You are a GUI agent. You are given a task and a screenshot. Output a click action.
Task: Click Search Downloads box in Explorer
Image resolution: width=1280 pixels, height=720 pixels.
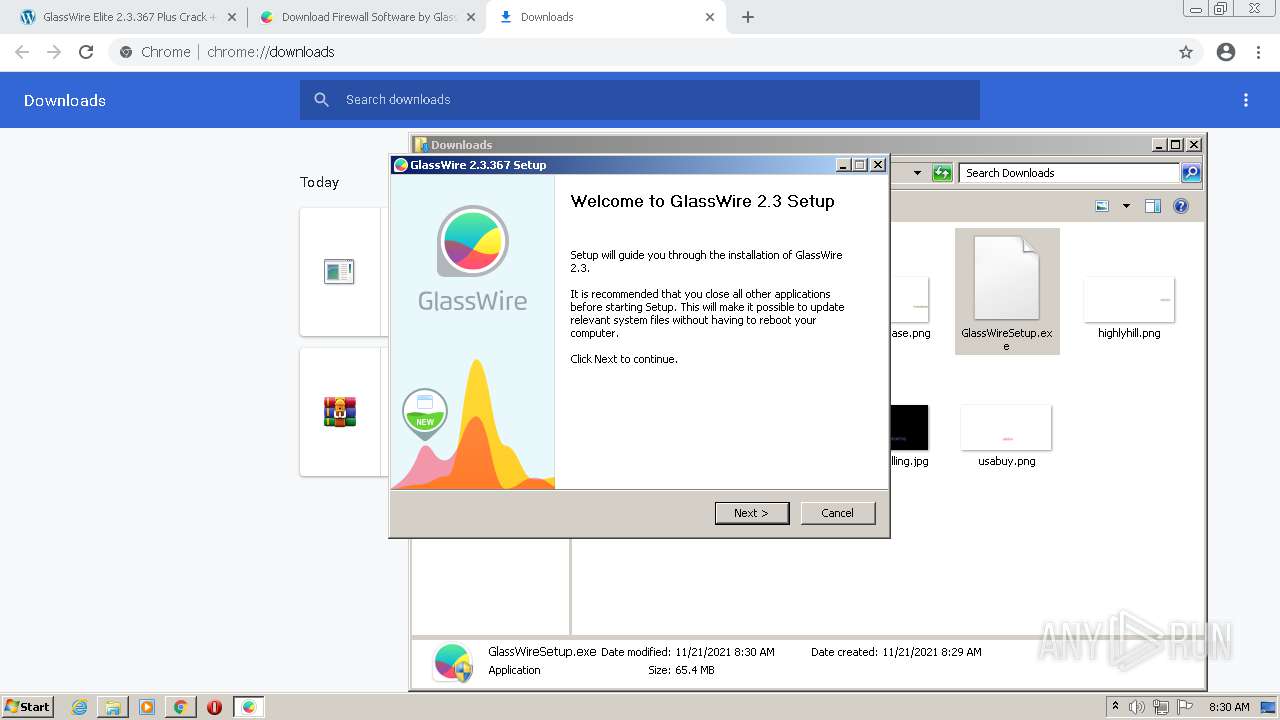1069,173
